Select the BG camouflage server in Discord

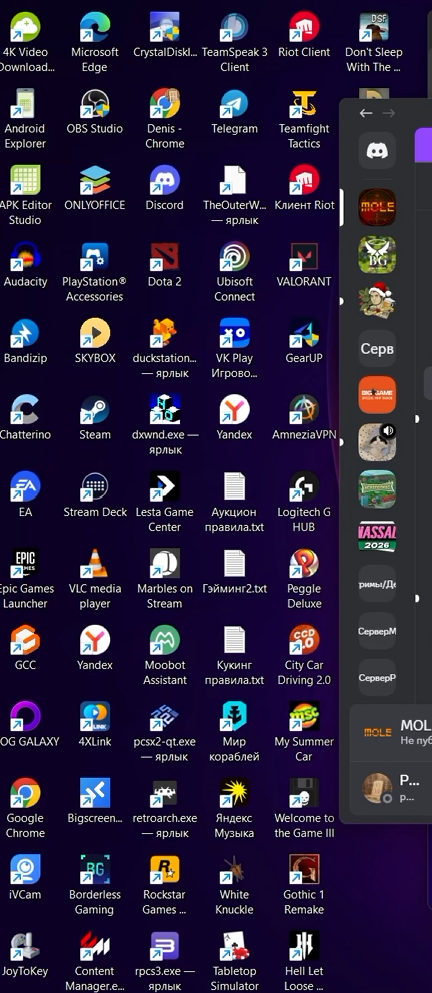point(377,255)
